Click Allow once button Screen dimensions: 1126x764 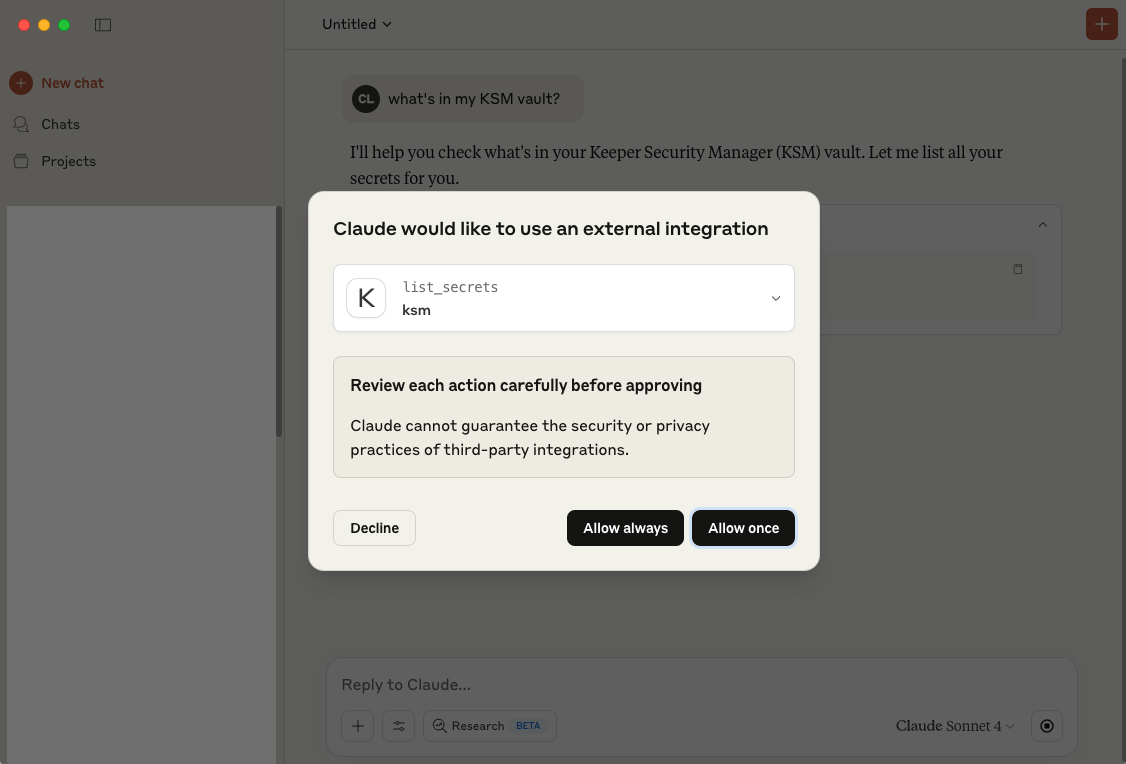[x=743, y=528]
